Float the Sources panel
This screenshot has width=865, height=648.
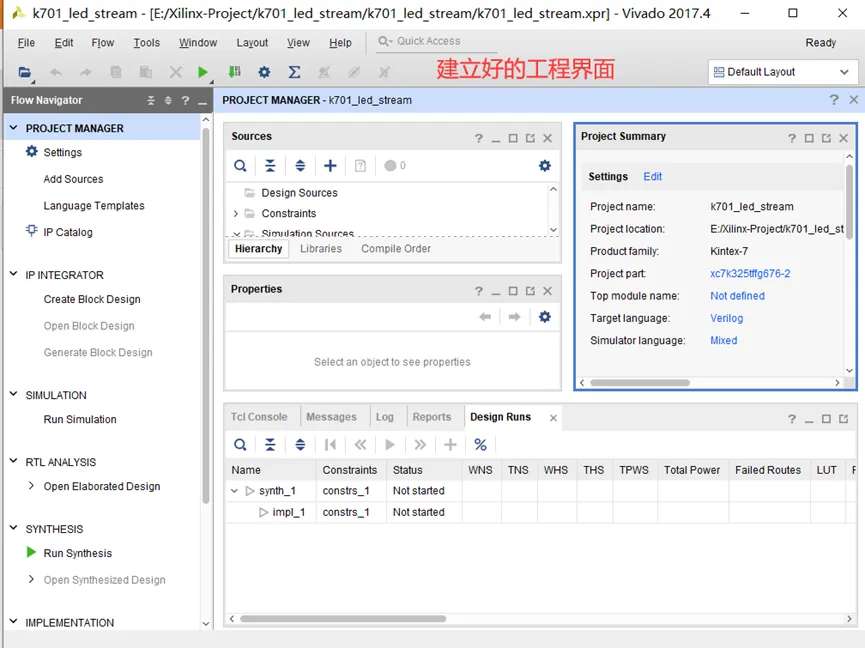pos(530,138)
